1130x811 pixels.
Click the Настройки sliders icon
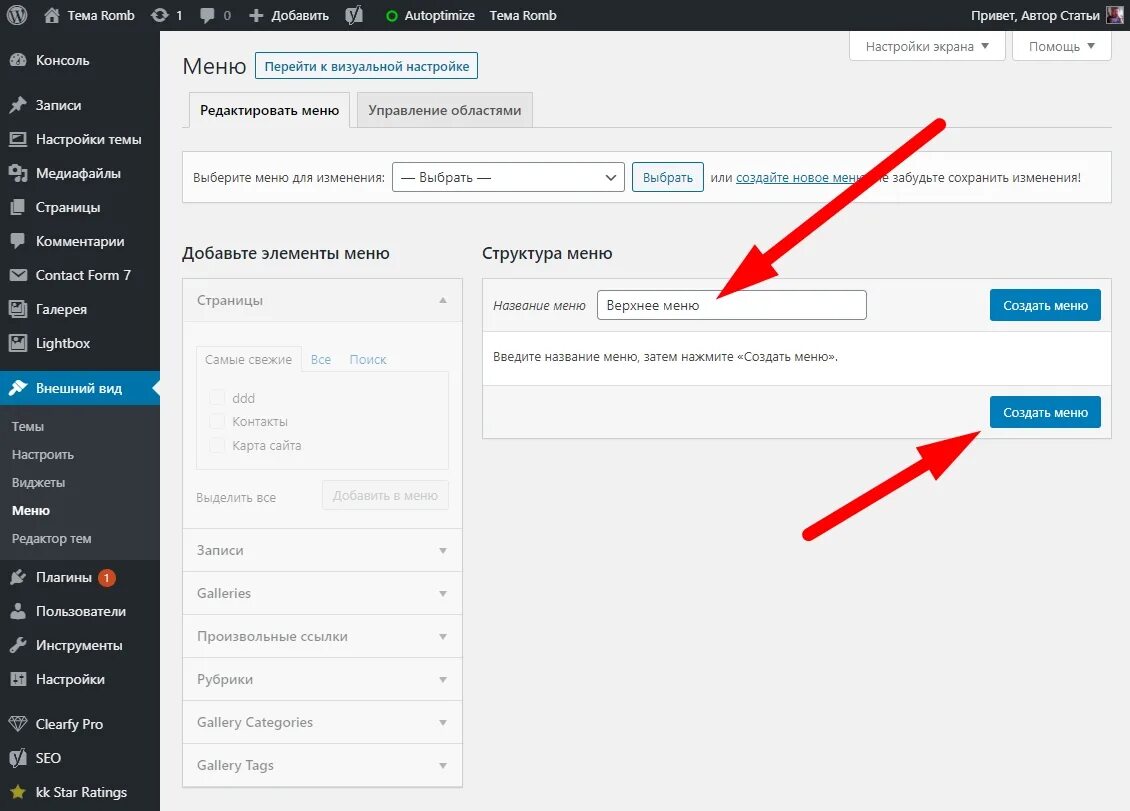coord(18,679)
